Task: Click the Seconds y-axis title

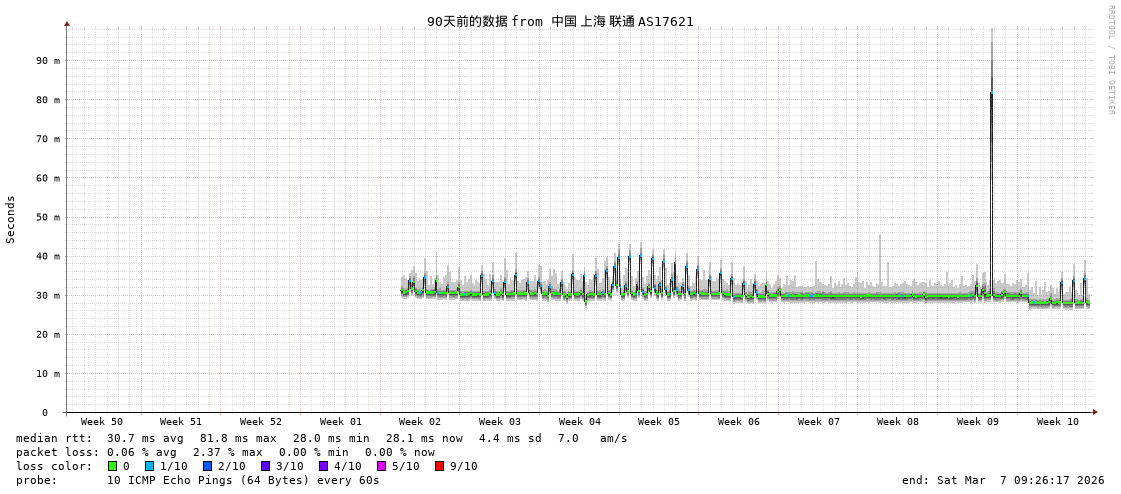Action: (x=11, y=219)
